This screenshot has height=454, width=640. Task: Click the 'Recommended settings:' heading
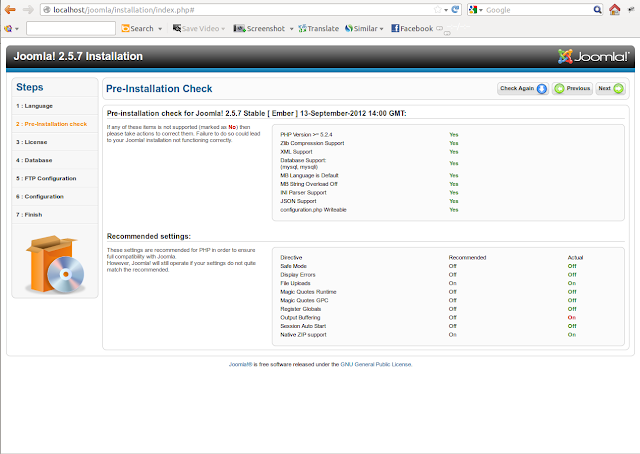149,236
